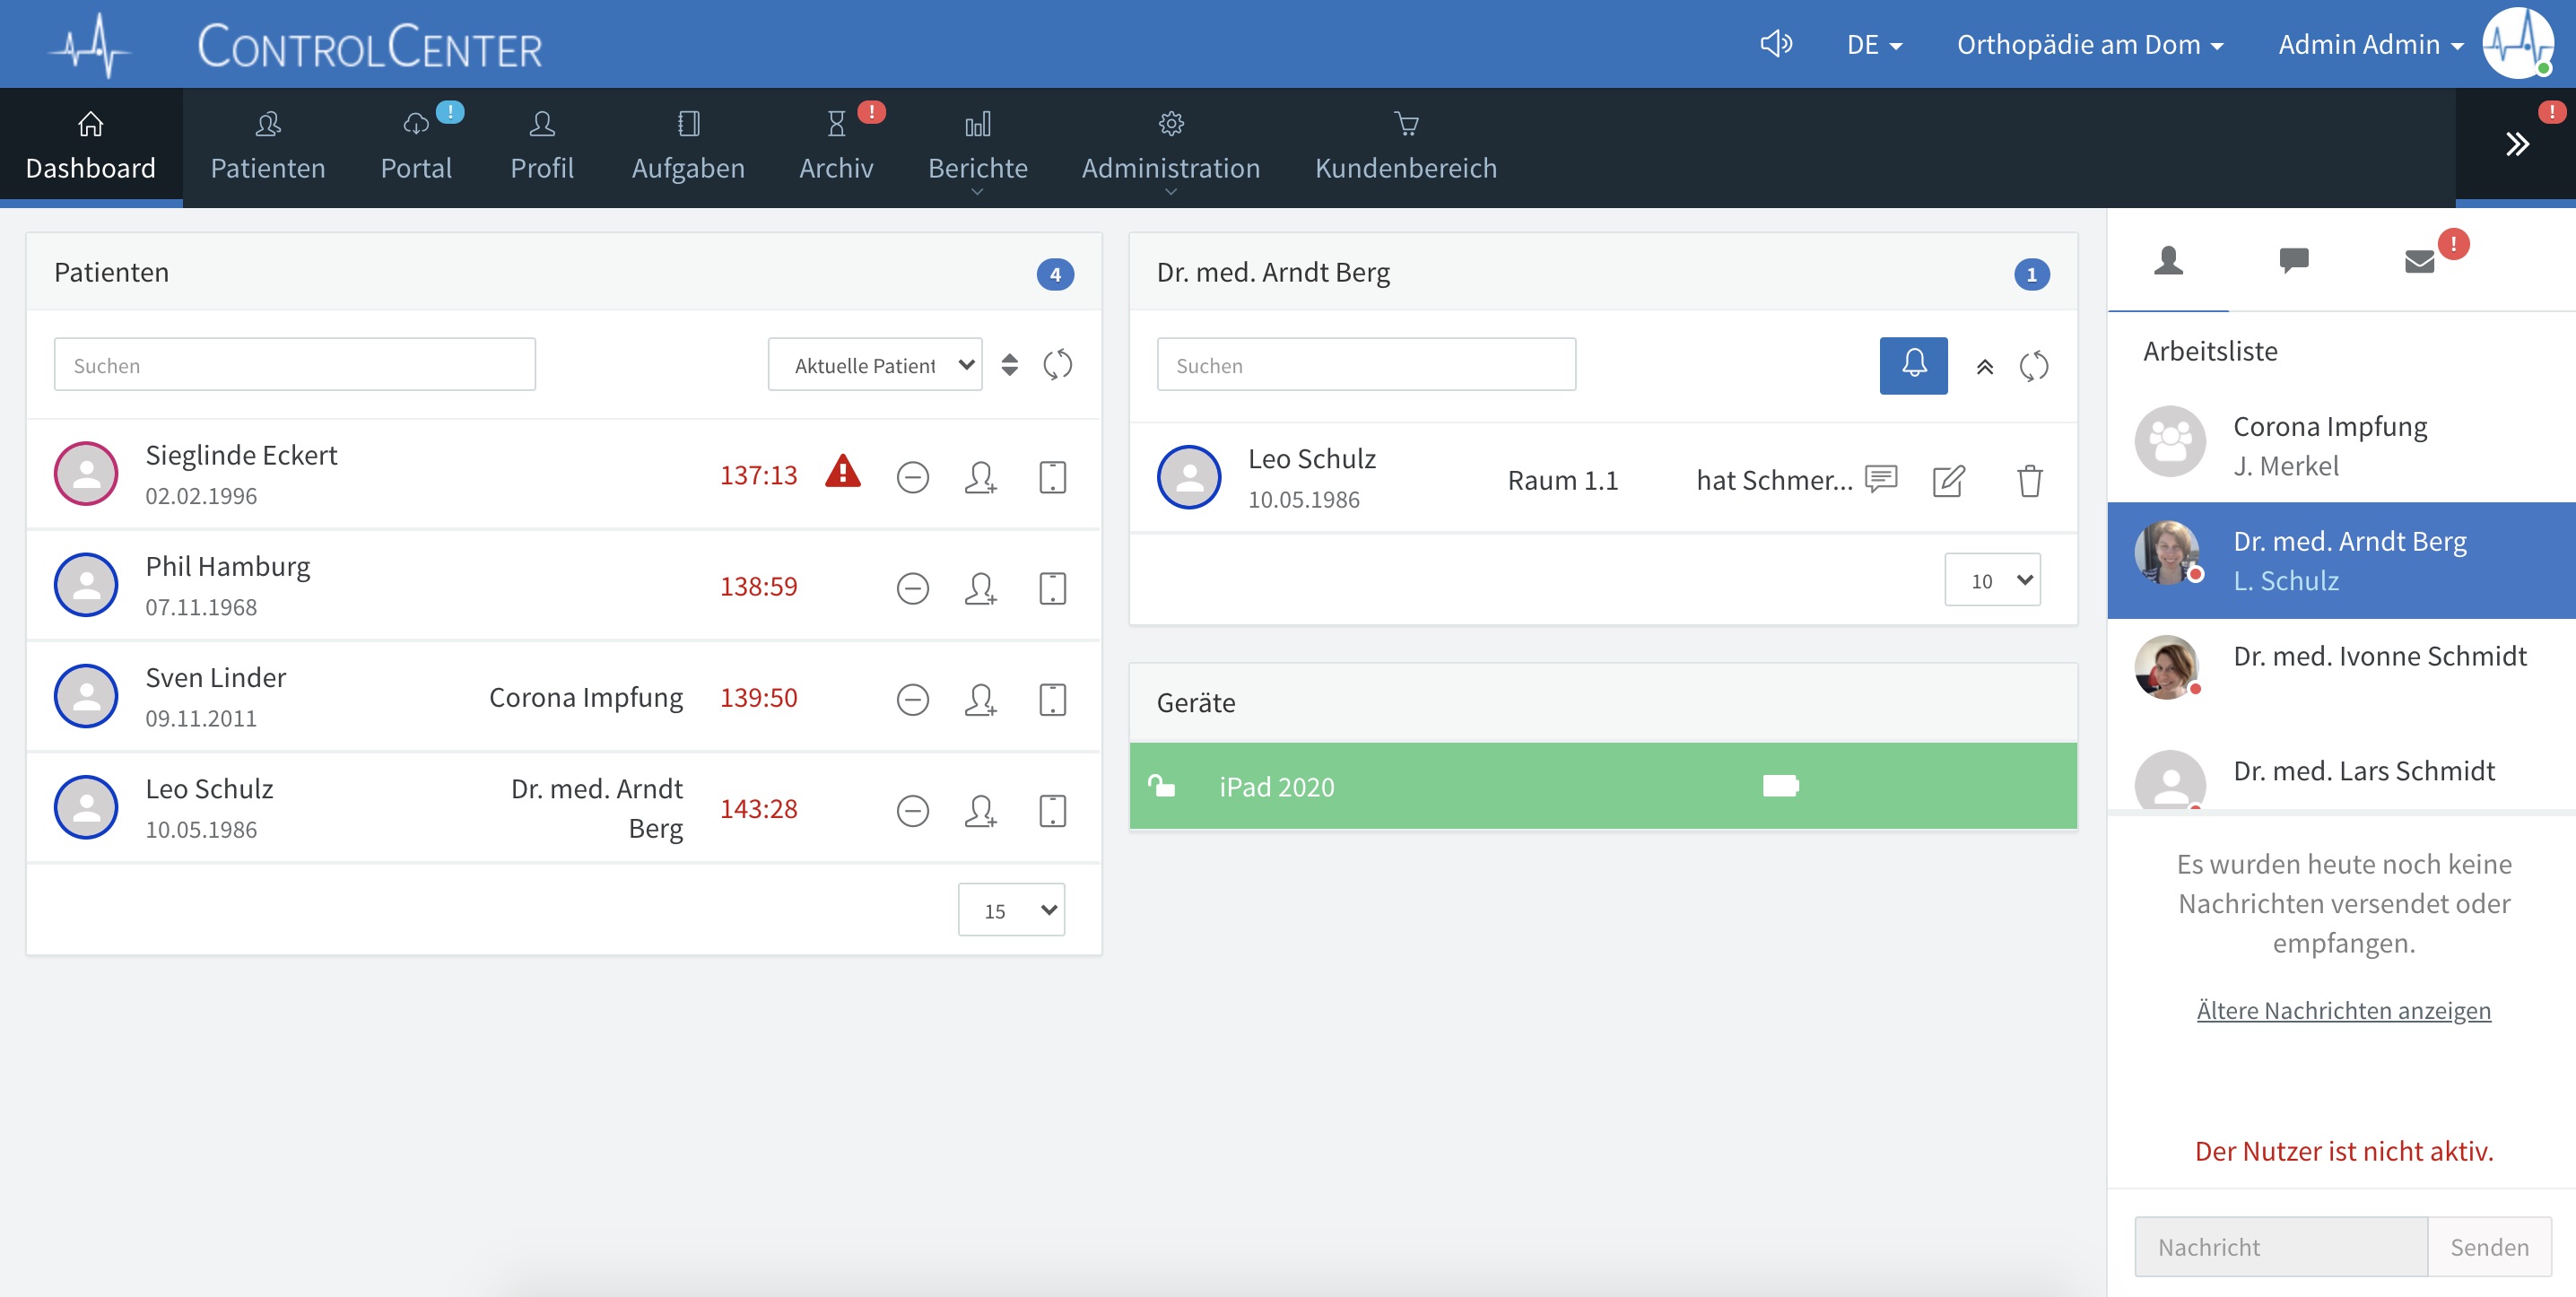Click Raum 1.1 for Leo Schulz
The height and width of the screenshot is (1297, 2576).
pyautogui.click(x=1563, y=480)
